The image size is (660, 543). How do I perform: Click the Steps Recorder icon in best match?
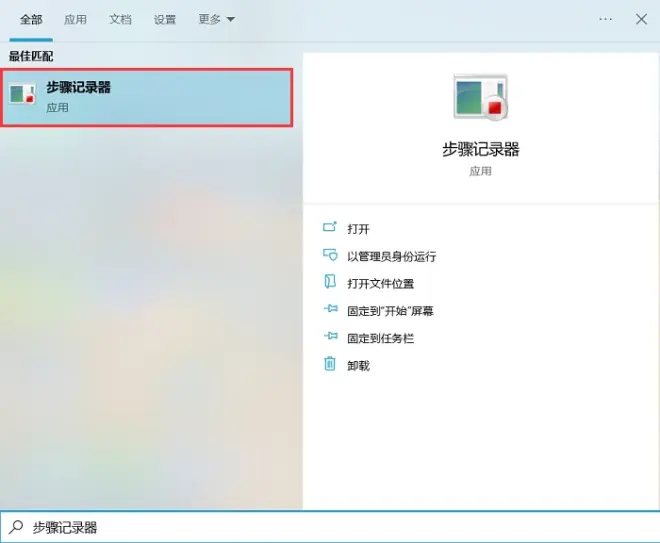point(22,95)
